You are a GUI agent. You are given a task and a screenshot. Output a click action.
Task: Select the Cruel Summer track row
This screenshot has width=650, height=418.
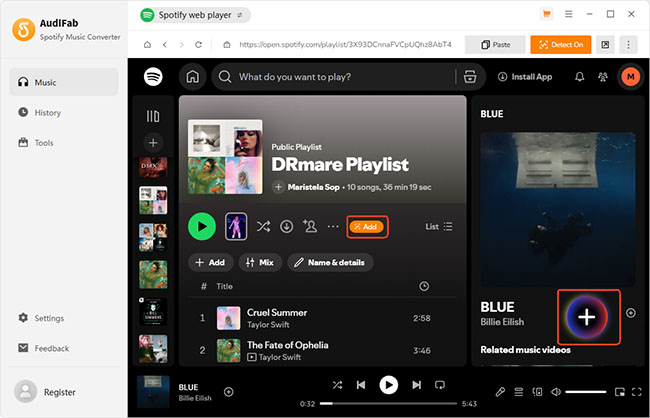coord(323,318)
